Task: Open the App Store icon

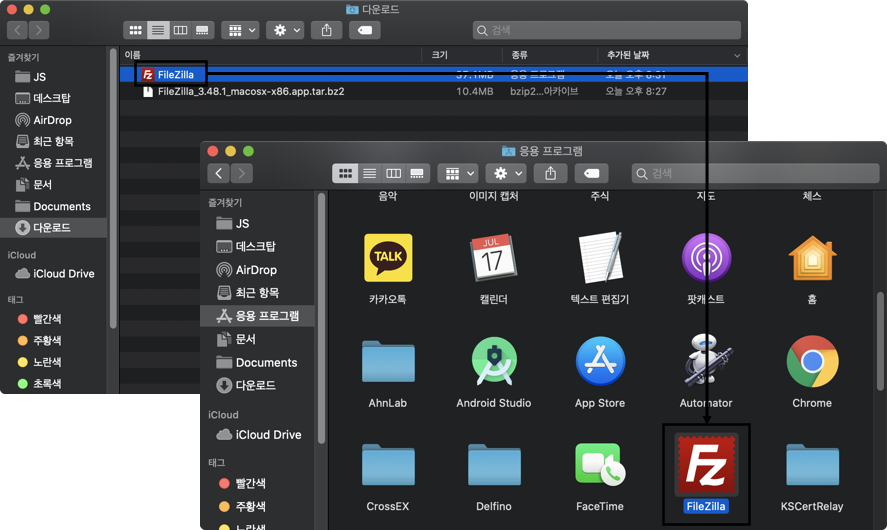Action: pos(600,361)
